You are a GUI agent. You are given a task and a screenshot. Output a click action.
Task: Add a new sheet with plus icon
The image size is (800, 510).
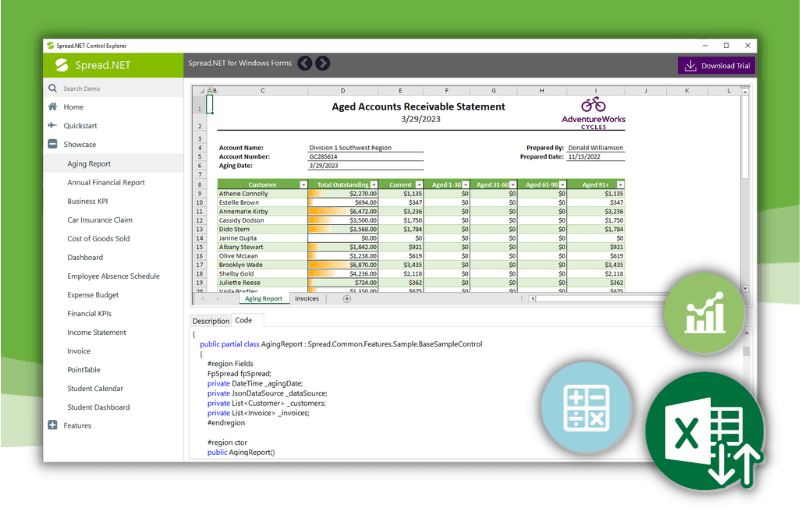coord(347,299)
